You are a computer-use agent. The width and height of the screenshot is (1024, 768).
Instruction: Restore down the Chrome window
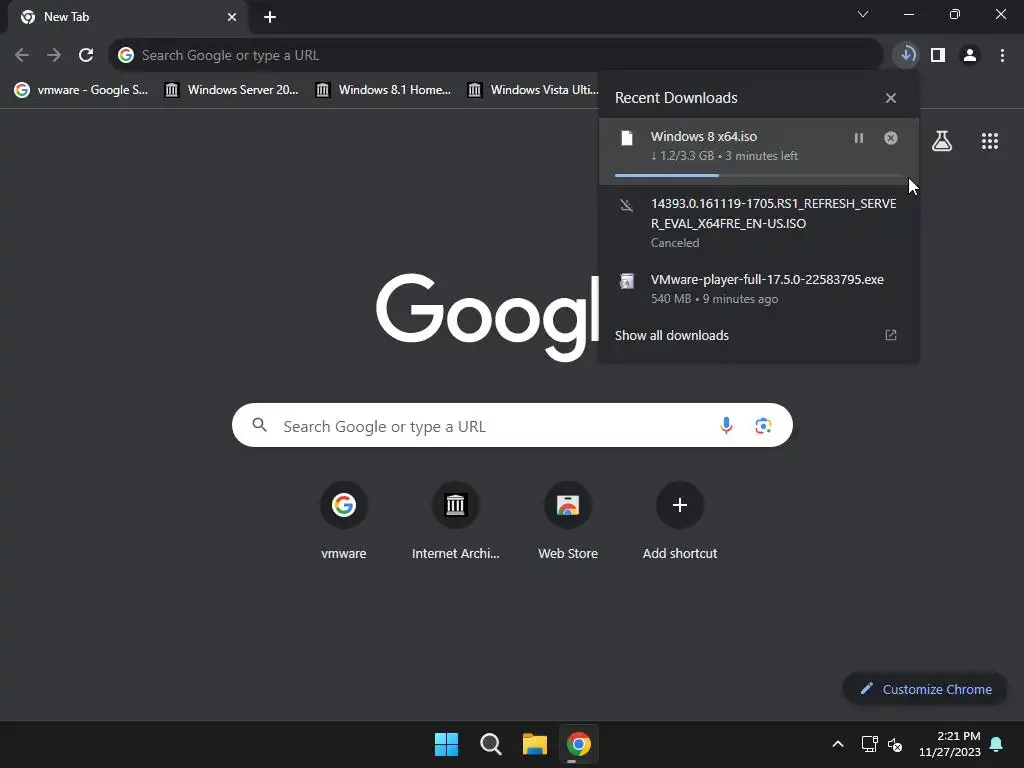pyautogui.click(x=955, y=14)
